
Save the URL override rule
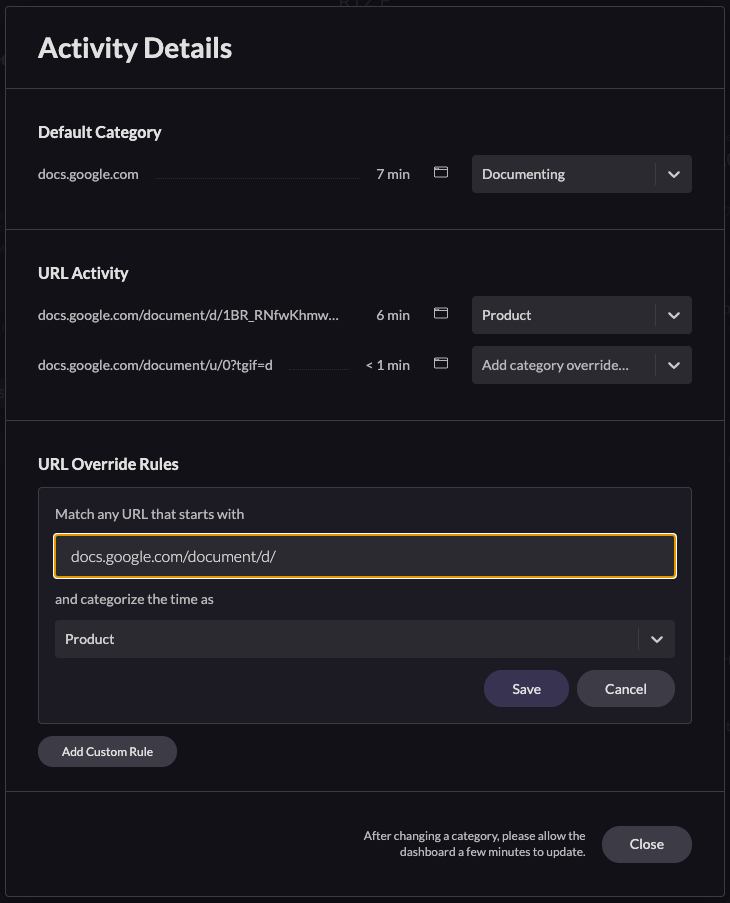click(x=526, y=688)
